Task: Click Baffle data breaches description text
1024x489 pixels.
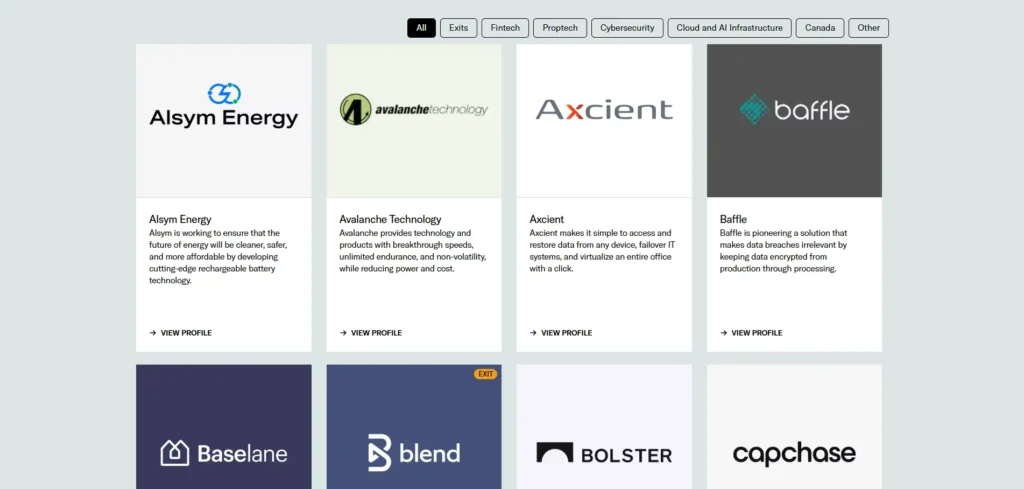Action: click(x=783, y=251)
